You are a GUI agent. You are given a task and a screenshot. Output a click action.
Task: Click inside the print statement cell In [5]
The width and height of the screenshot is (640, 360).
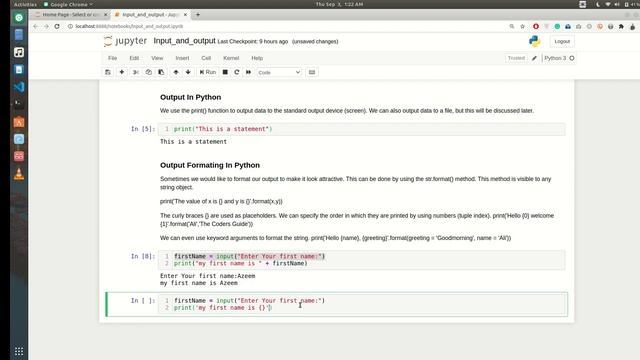pyautogui.click(x=362, y=129)
